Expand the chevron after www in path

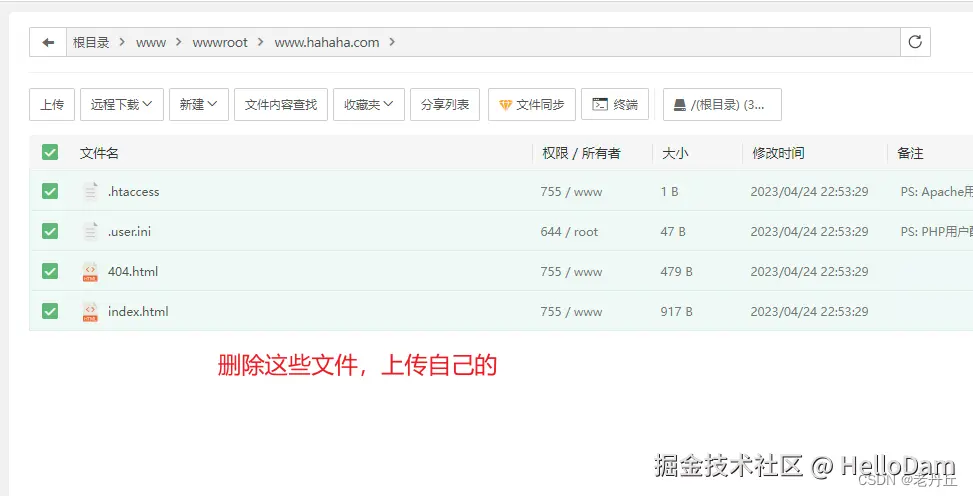point(179,42)
